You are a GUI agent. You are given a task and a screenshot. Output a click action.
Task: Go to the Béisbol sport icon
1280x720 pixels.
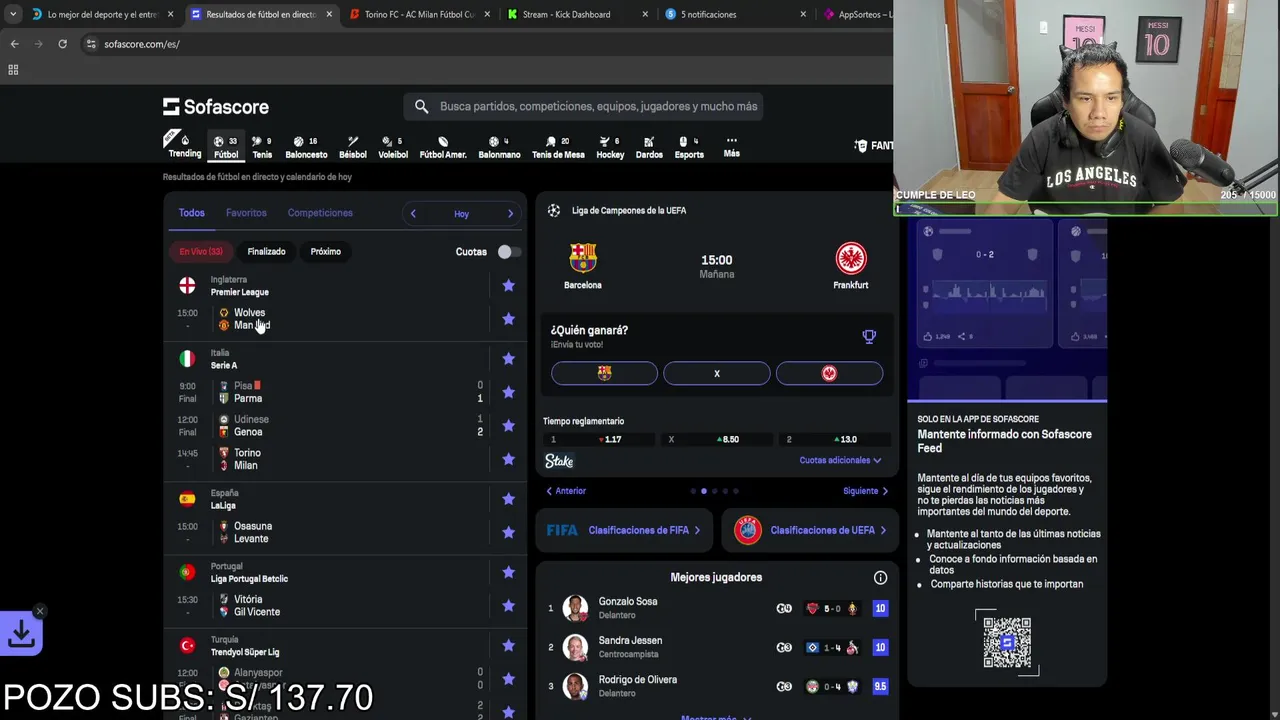click(x=353, y=146)
